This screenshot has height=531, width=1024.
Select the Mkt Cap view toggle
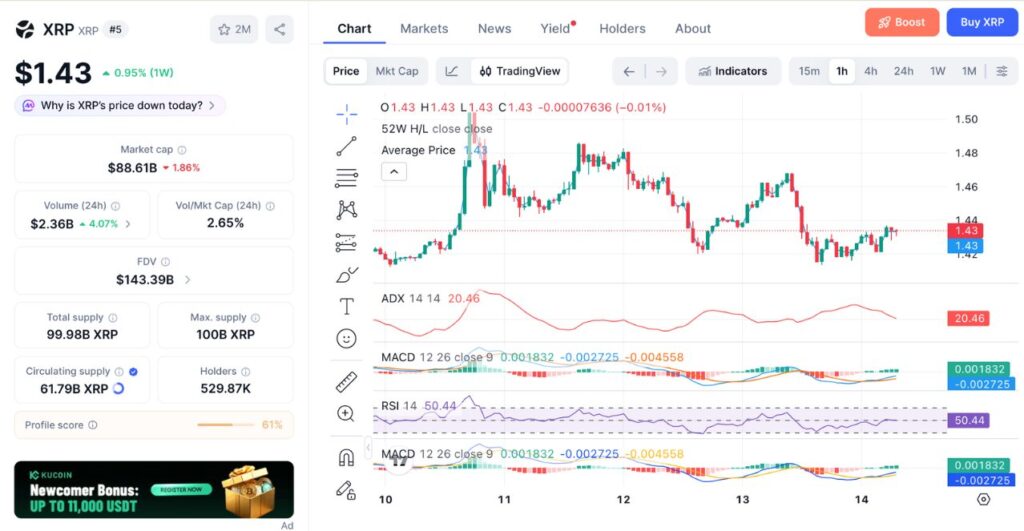(x=397, y=71)
